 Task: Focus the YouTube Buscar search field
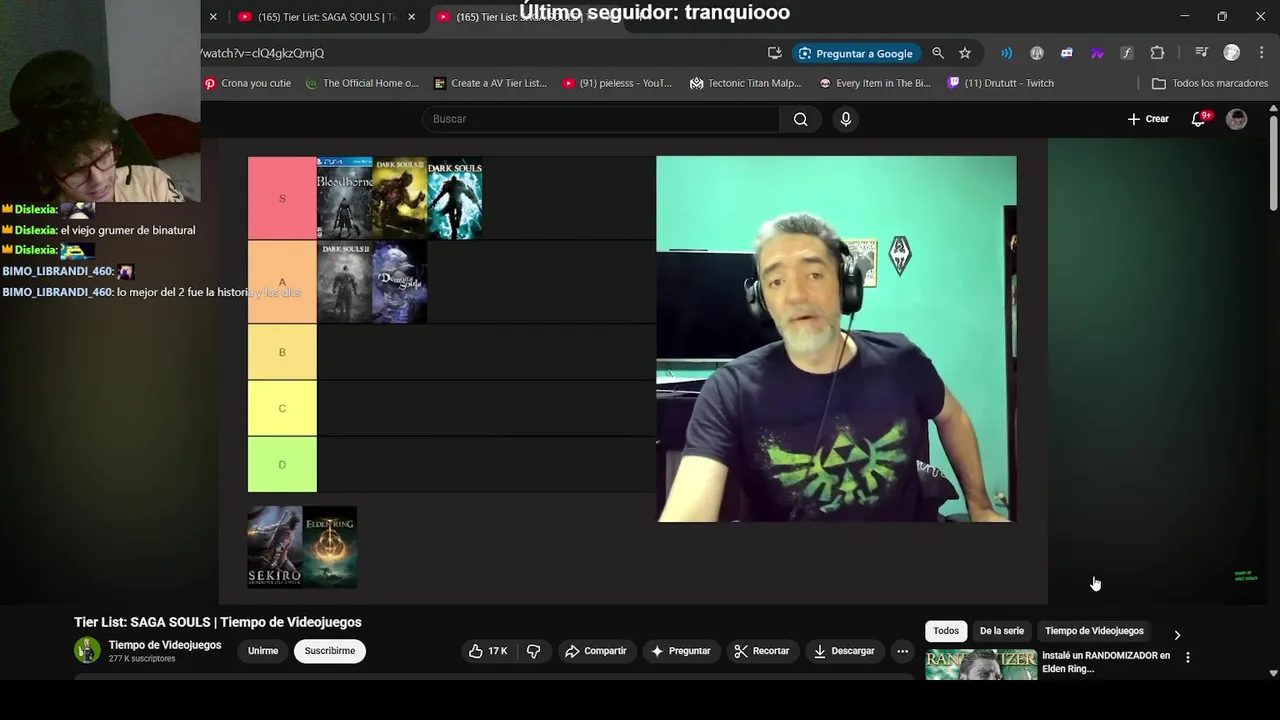point(600,119)
